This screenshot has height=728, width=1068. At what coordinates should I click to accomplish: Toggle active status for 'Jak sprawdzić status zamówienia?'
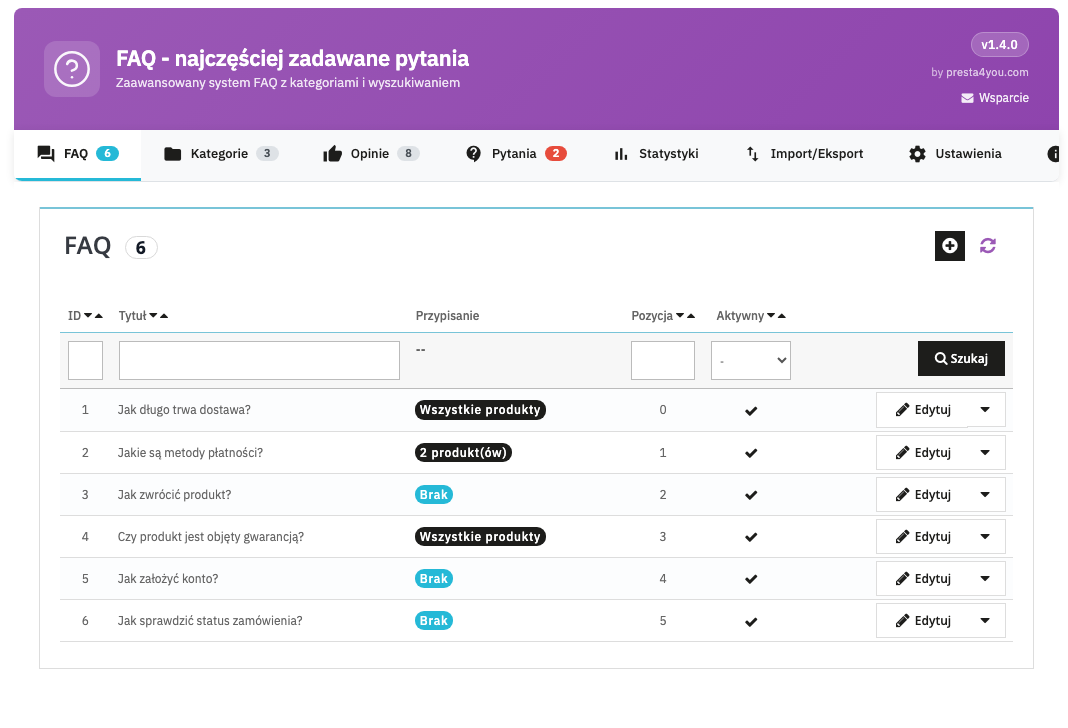(751, 622)
